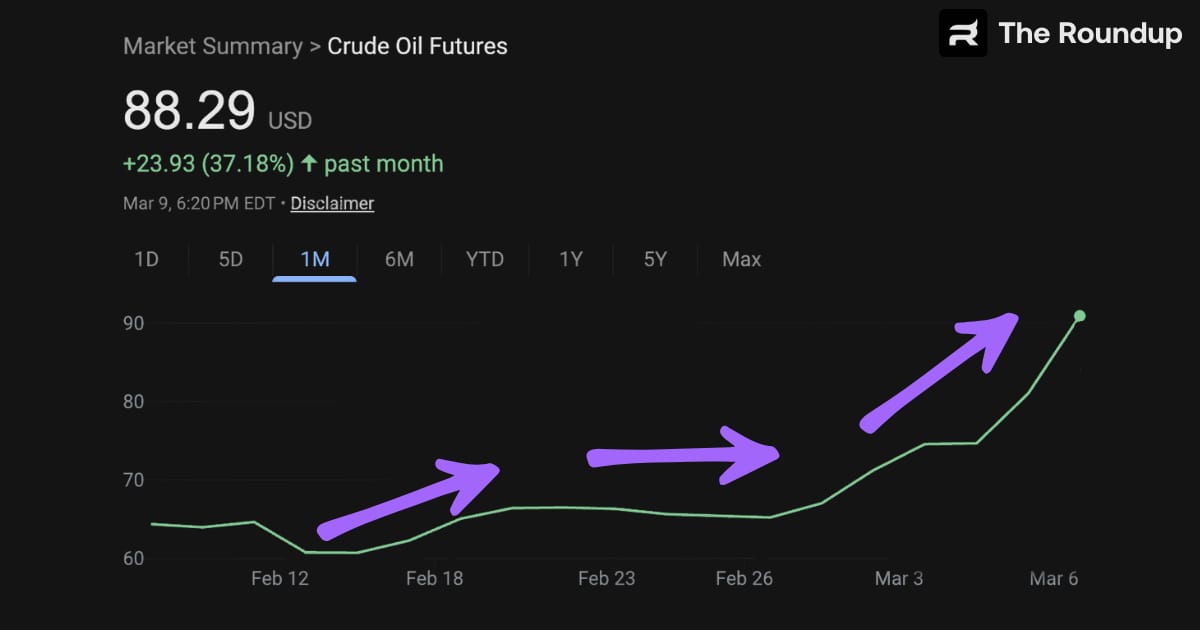Select the Max time range
Screen dimensions: 1200x630
point(741,259)
